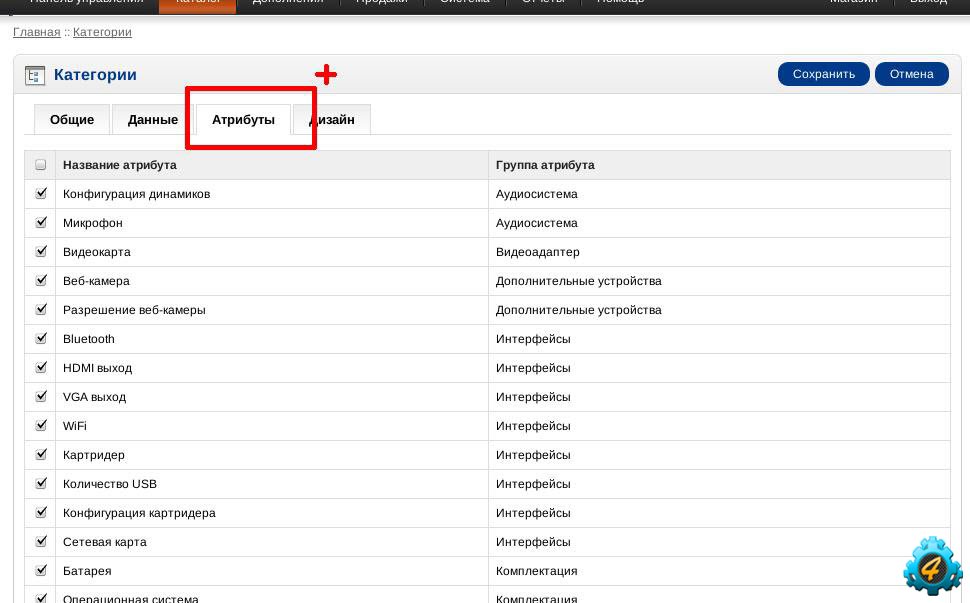Uncheck the HDMI выход checkbox
970x603 pixels.
pyautogui.click(x=41, y=368)
